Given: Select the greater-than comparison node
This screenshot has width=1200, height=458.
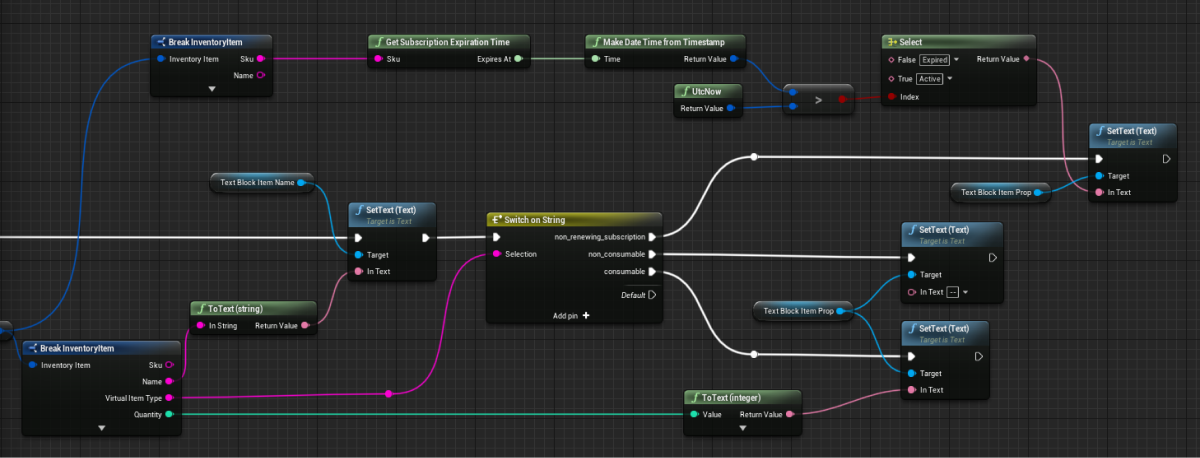Looking at the screenshot, I should click(x=819, y=100).
